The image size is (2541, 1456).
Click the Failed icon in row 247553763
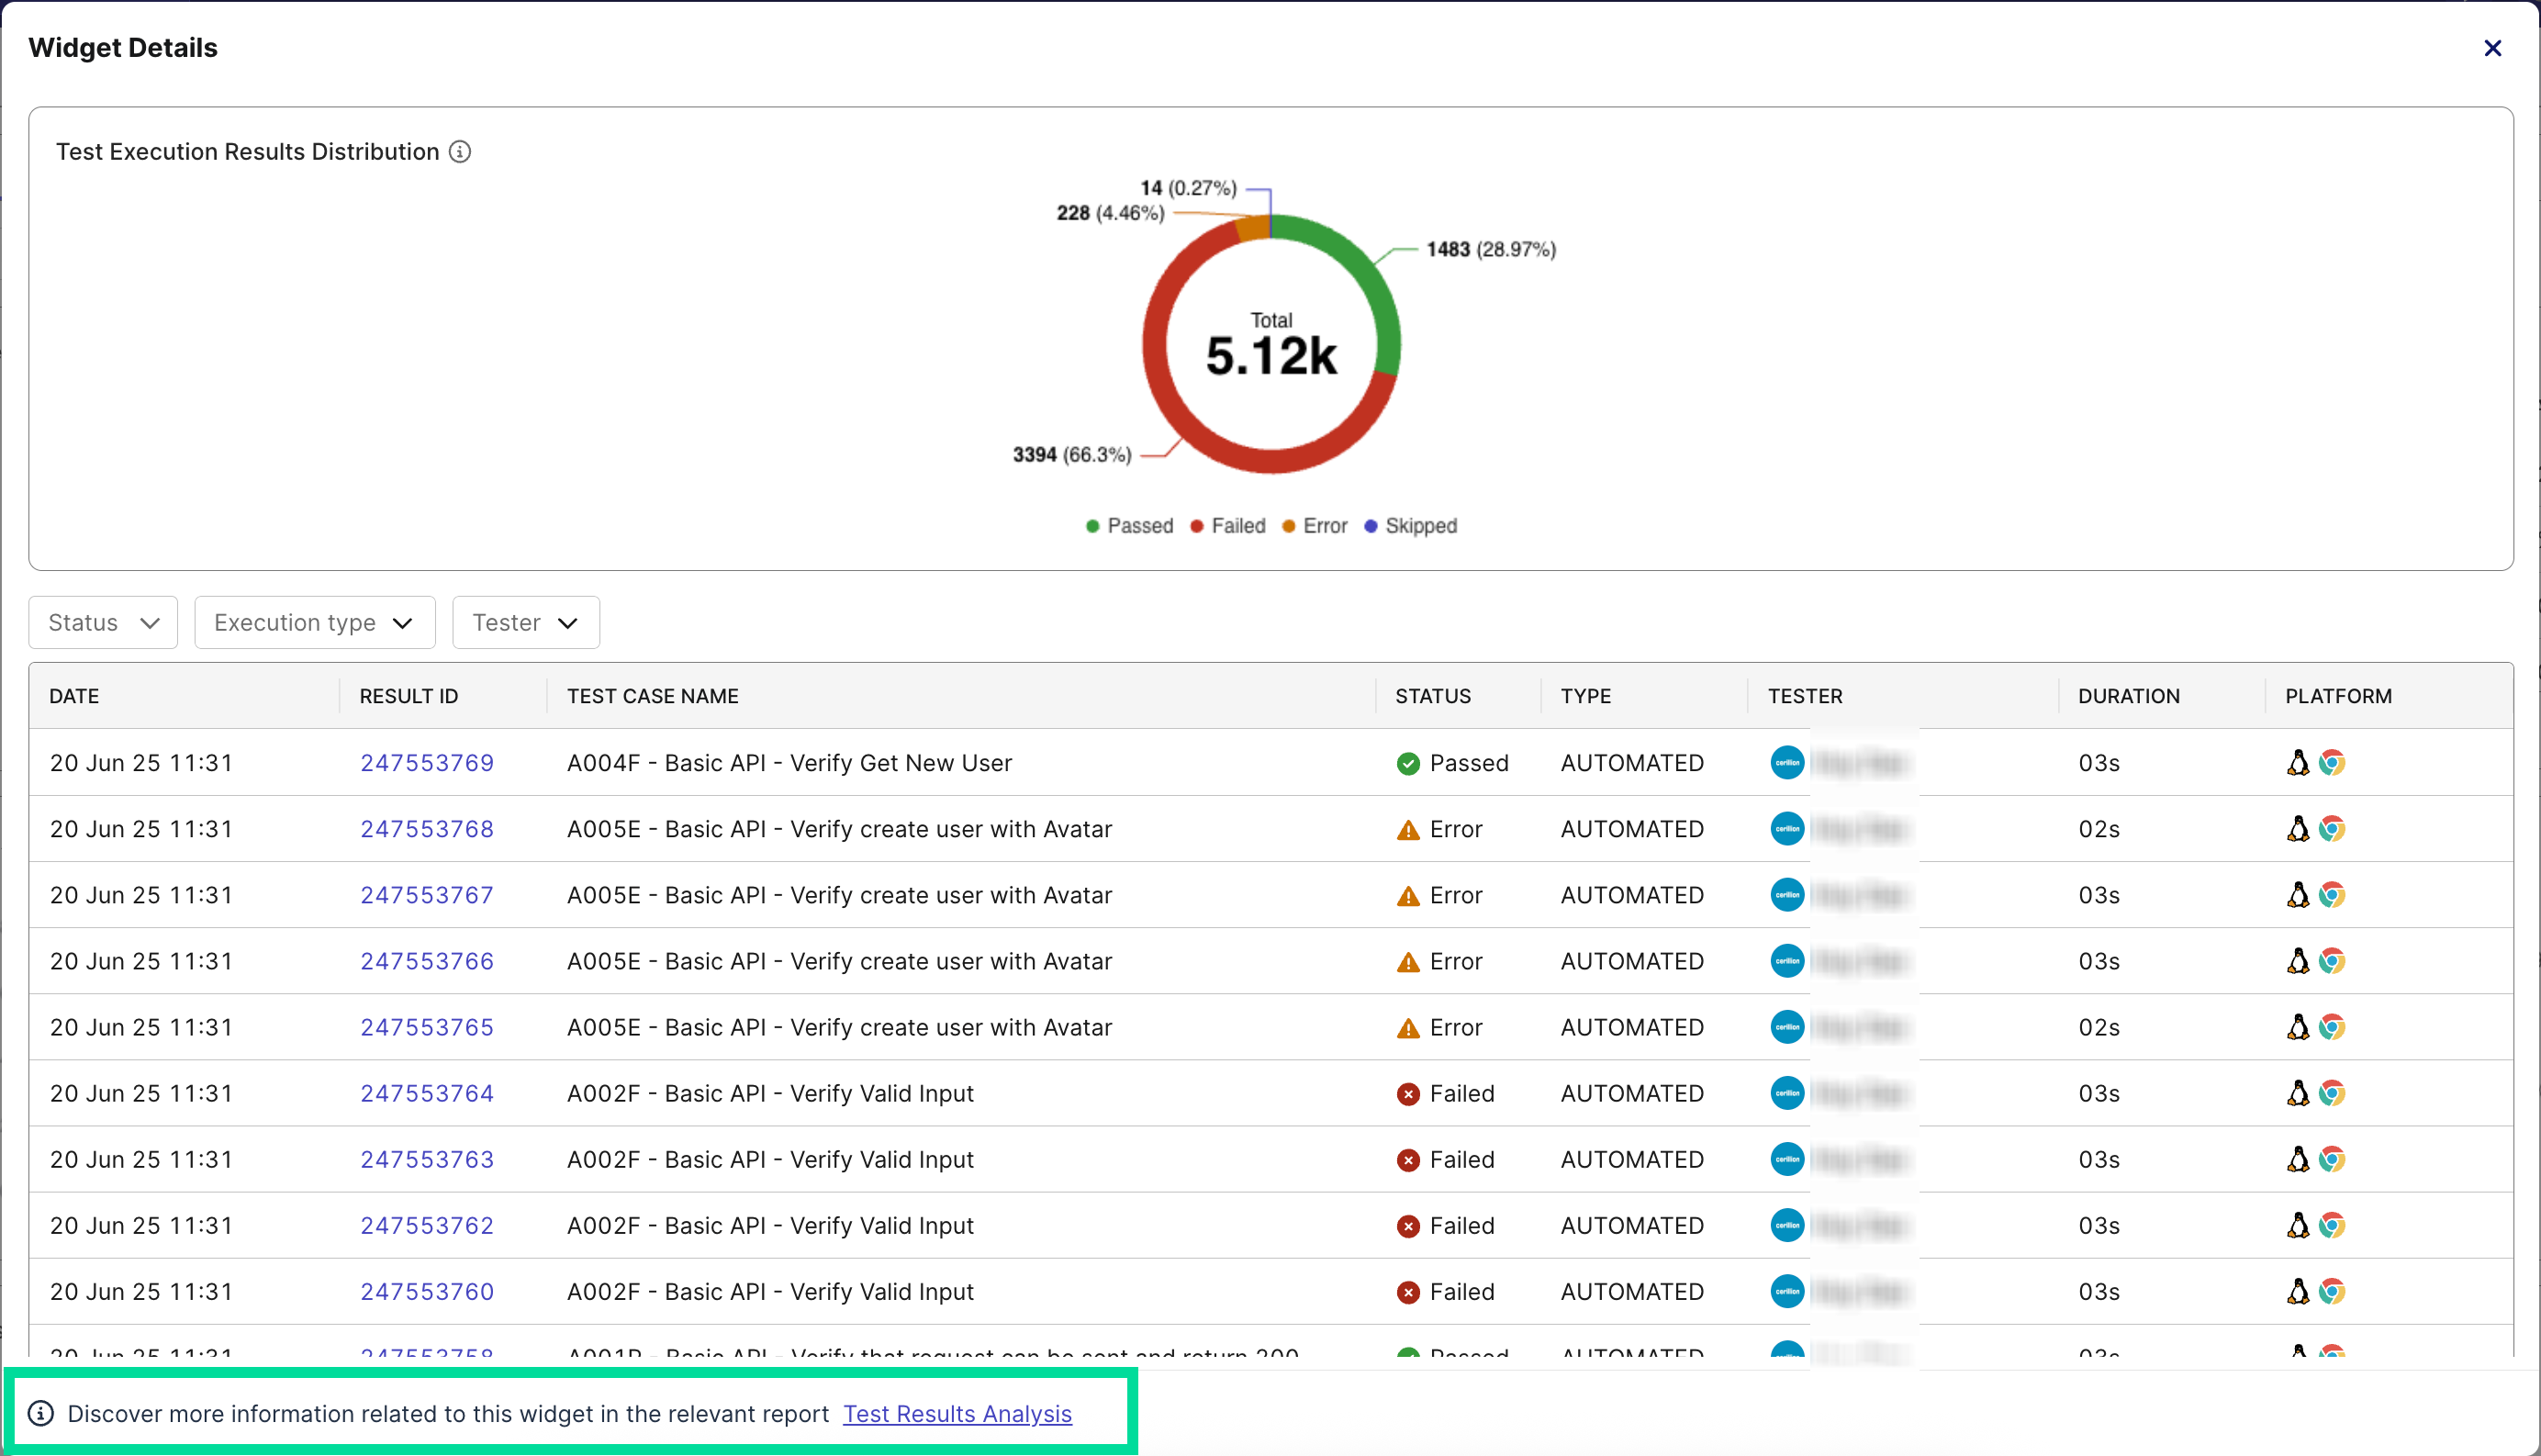1408,1160
